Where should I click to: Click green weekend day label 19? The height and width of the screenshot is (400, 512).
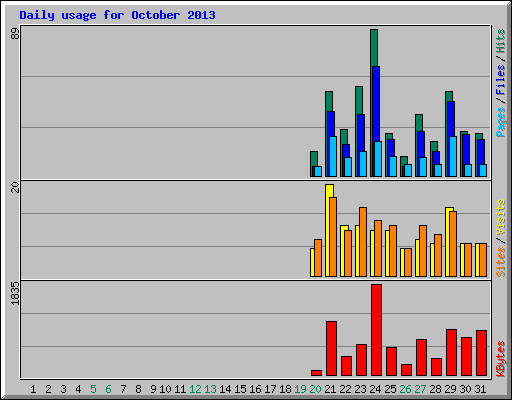pyautogui.click(x=300, y=389)
